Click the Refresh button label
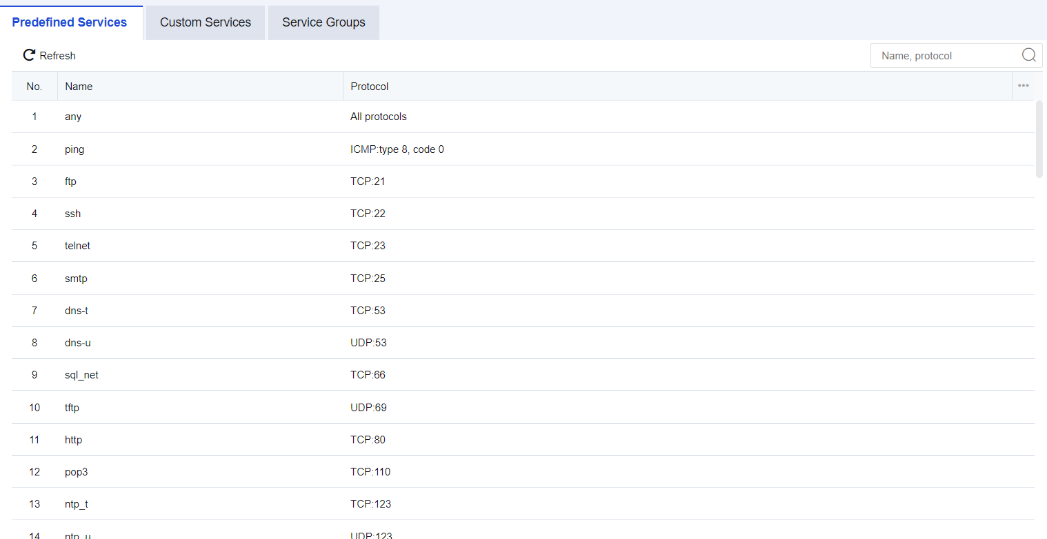The height and width of the screenshot is (539, 1047). tap(57, 56)
